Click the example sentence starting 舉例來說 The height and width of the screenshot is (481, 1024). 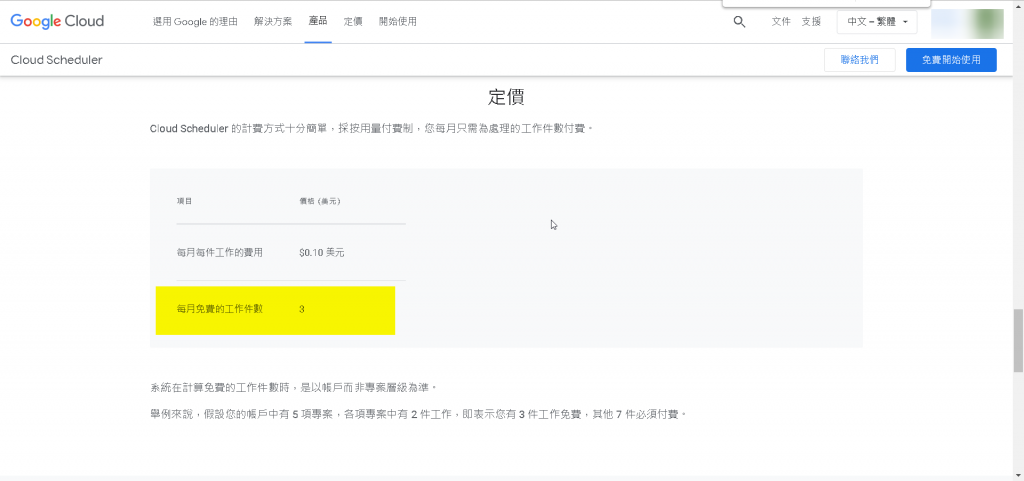point(419,414)
